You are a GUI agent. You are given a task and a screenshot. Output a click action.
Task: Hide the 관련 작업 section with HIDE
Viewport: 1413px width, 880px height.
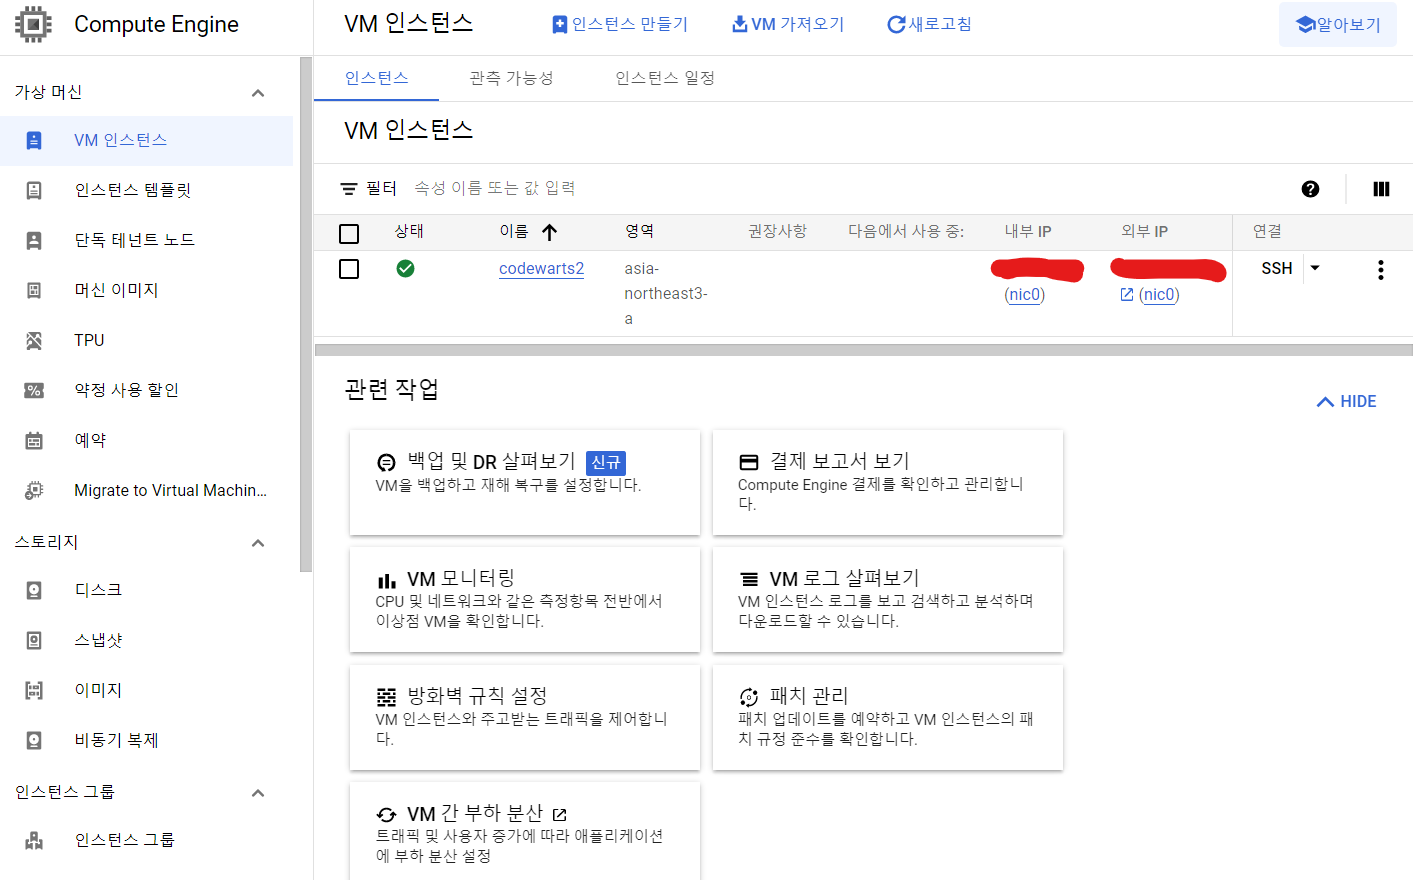(1346, 401)
